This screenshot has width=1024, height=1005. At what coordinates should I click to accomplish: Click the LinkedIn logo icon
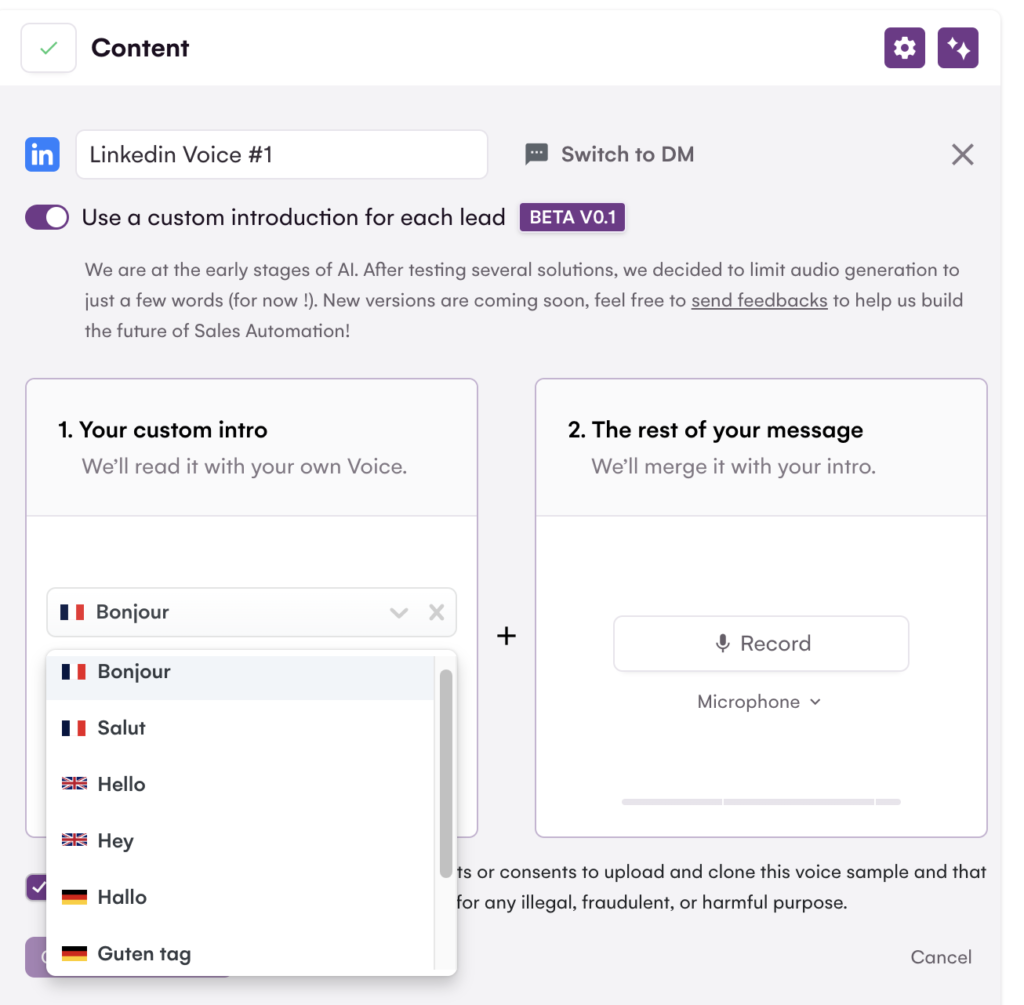point(42,155)
